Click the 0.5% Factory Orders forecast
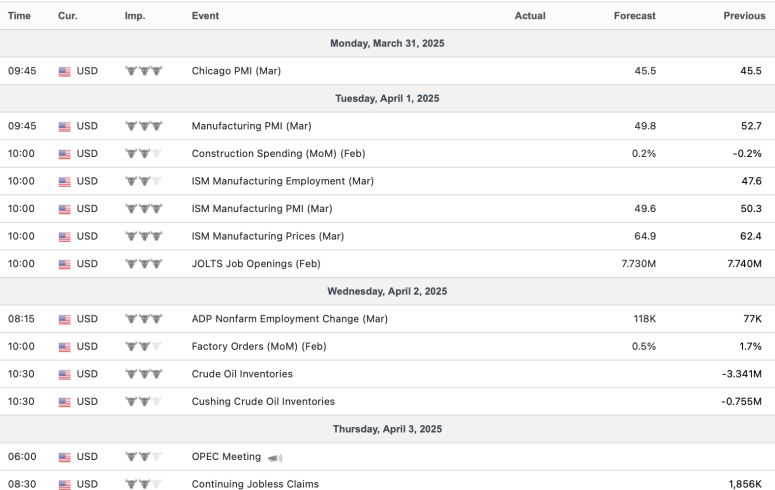Screen dimensions: 775x490 (x=644, y=346)
